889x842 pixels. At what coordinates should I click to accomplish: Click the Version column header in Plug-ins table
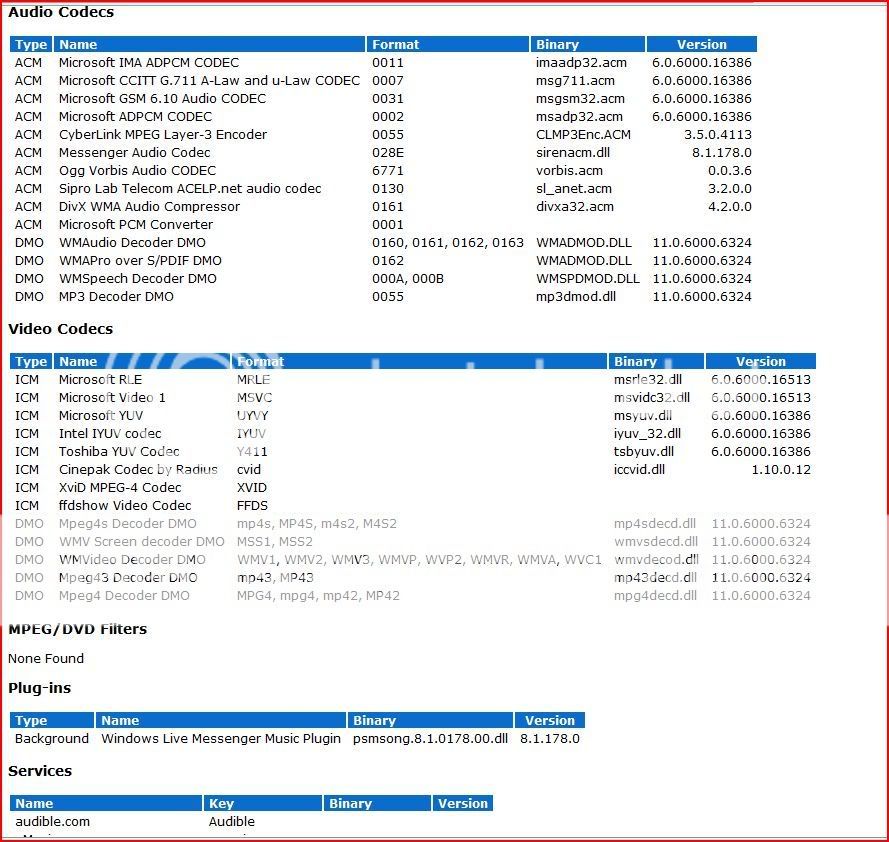click(x=550, y=720)
